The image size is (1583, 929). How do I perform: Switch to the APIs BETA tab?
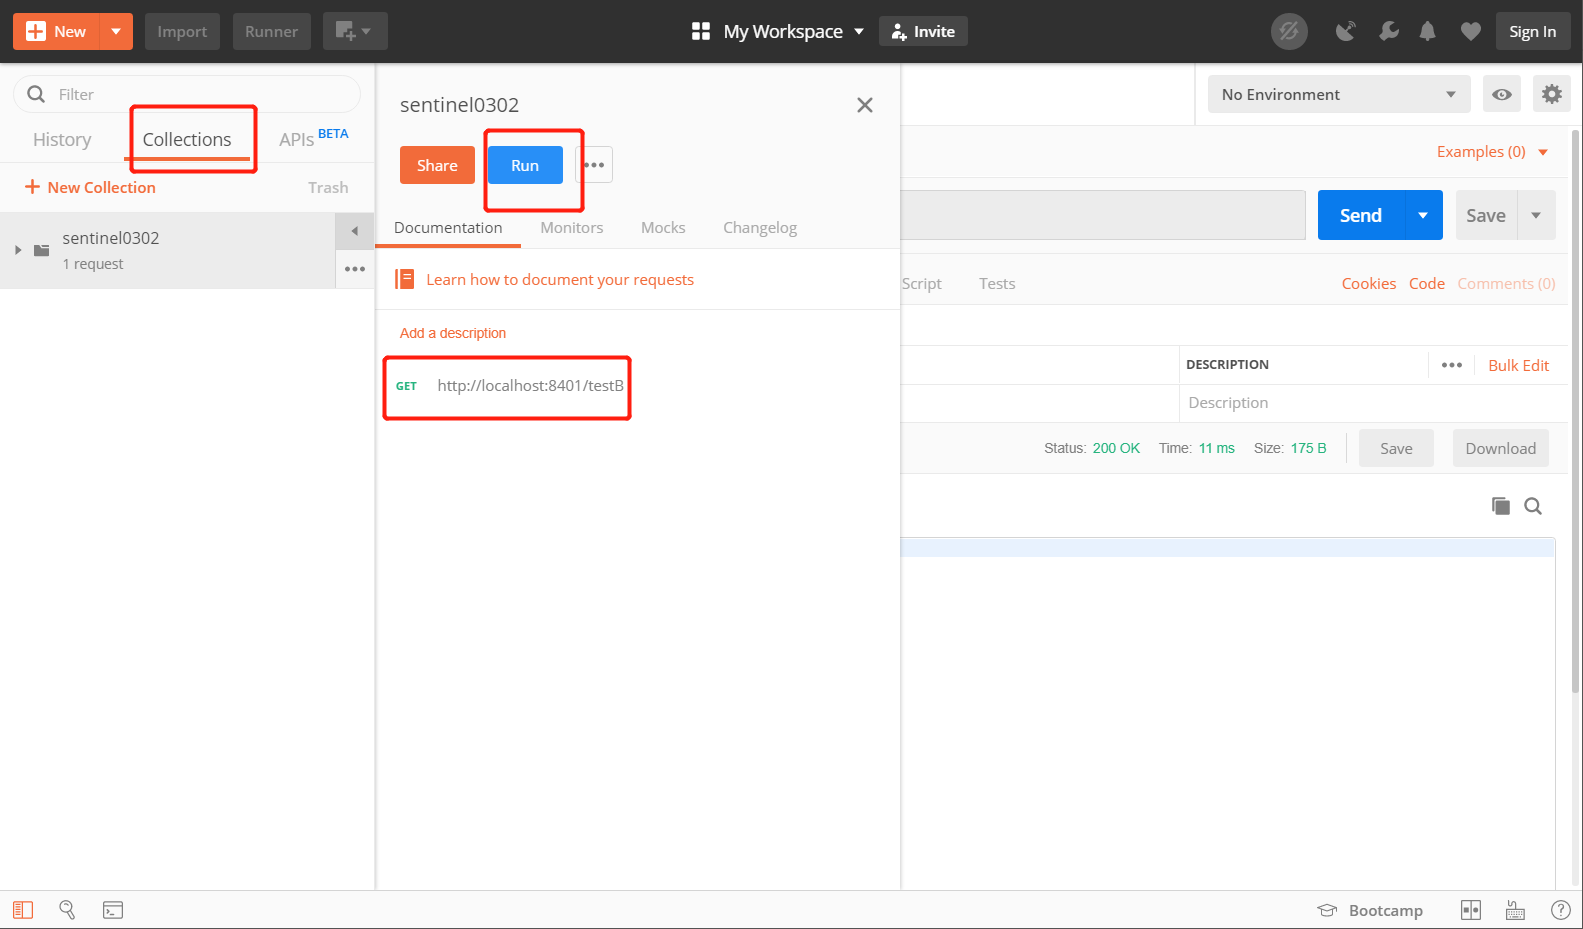coord(313,138)
